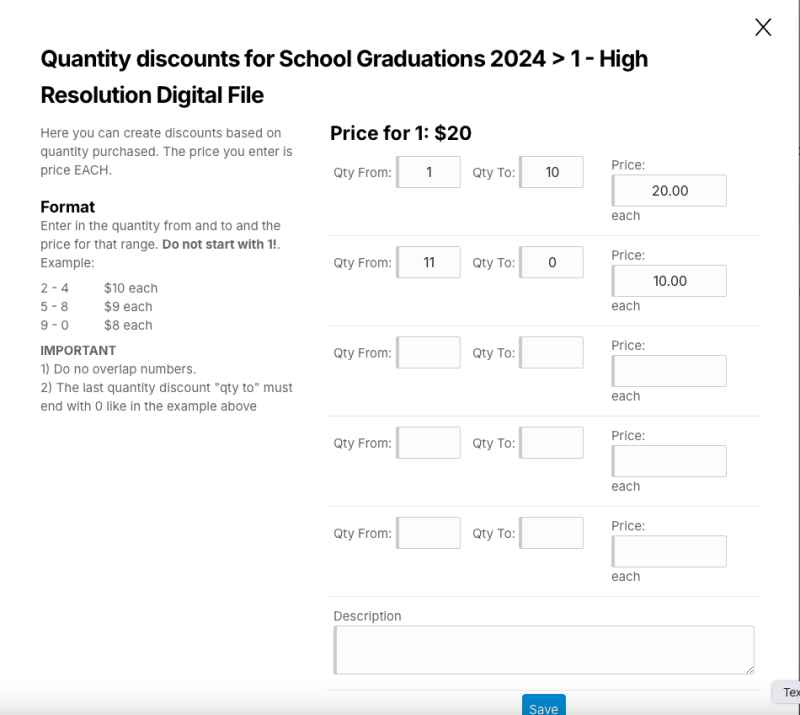Viewport: 800px width, 715px height.
Task: Focus fifth row empty Qty From field
Action: pyautogui.click(x=429, y=533)
